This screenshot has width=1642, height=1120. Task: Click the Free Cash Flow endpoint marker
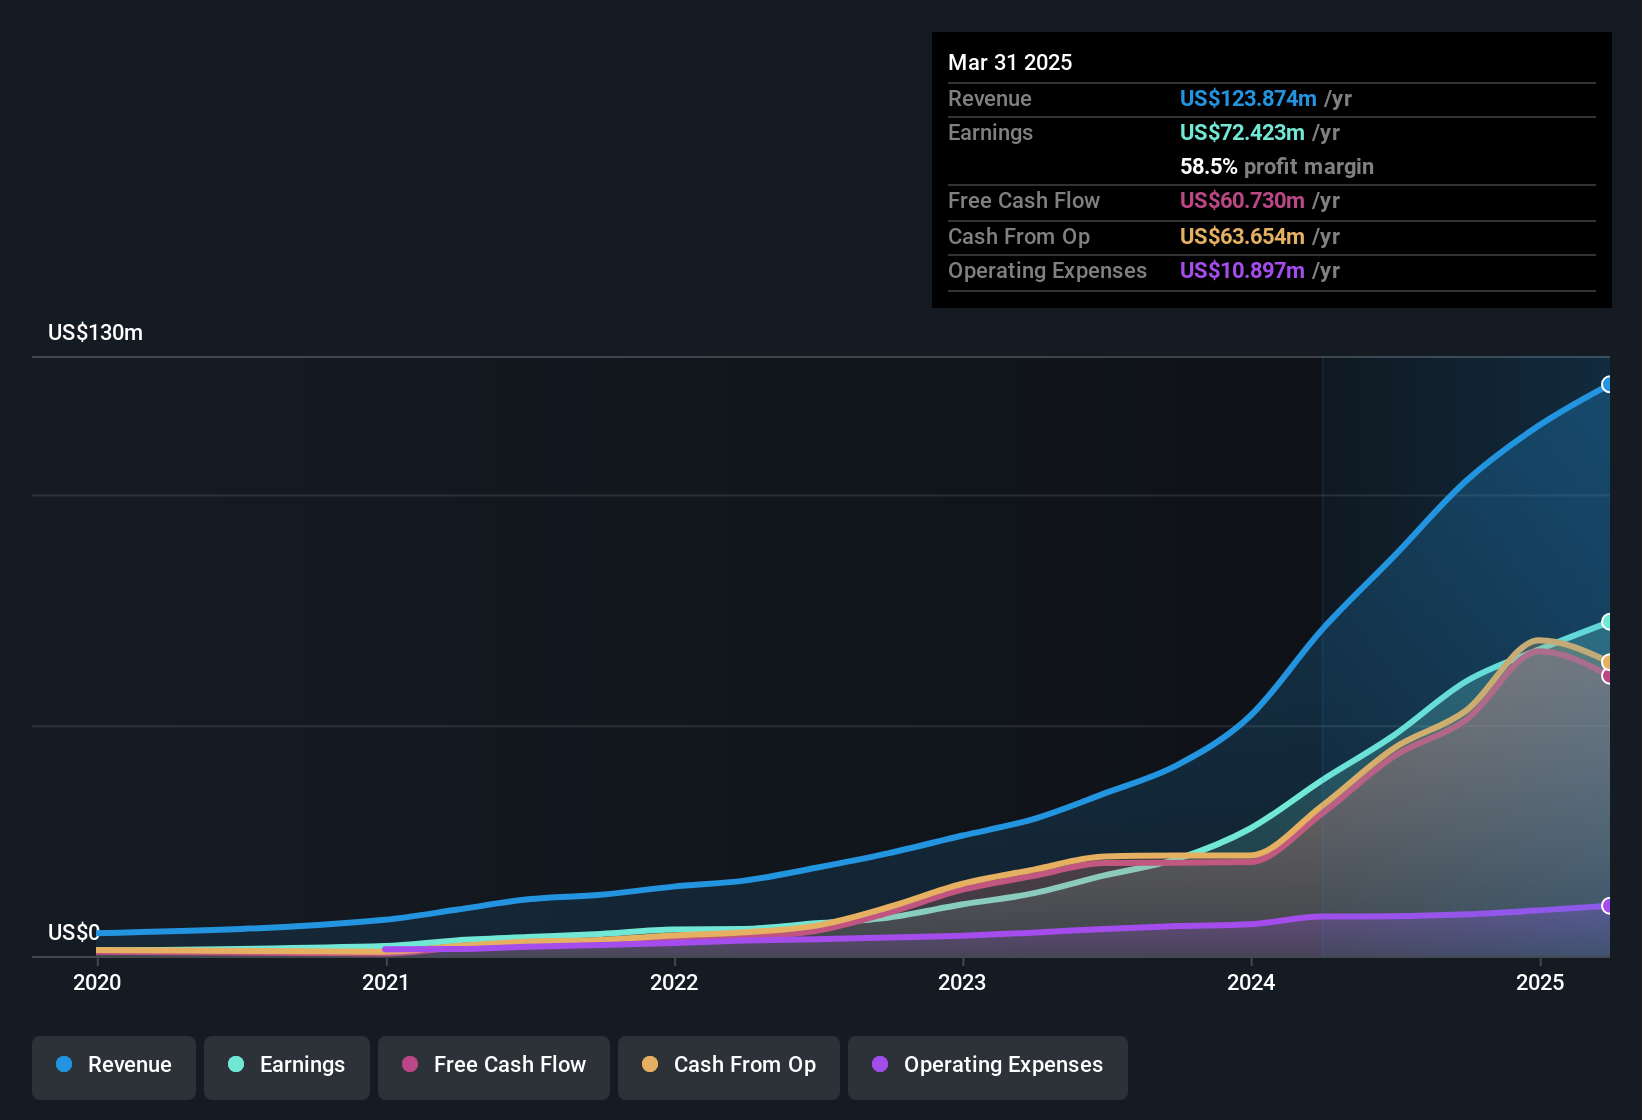1608,676
